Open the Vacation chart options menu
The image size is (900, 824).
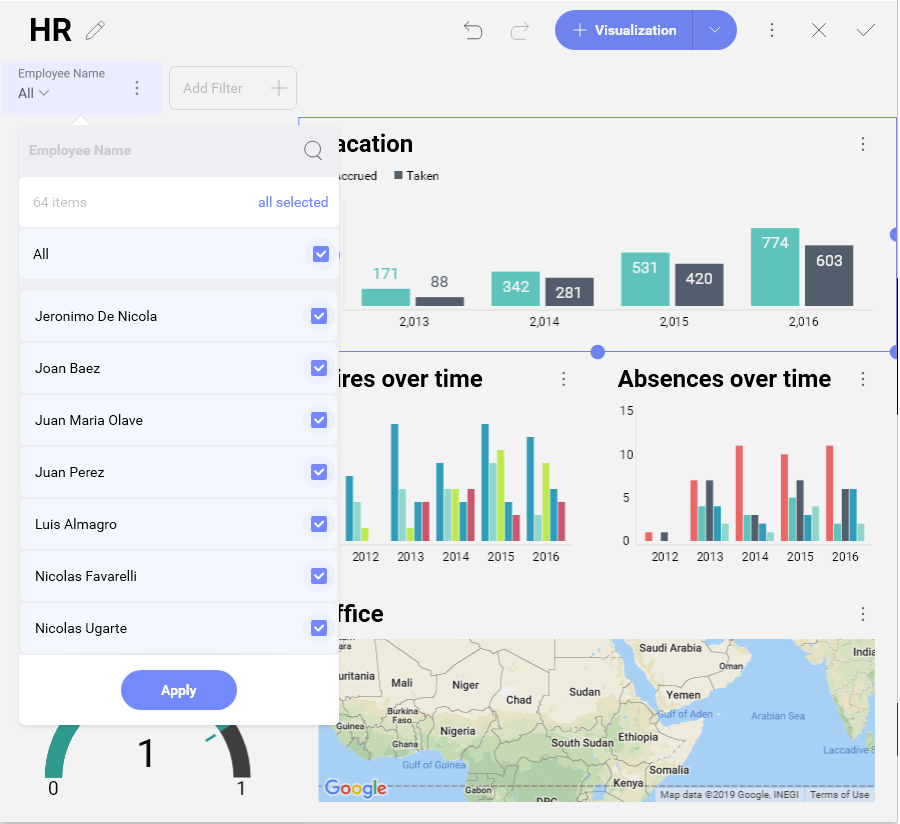863,144
